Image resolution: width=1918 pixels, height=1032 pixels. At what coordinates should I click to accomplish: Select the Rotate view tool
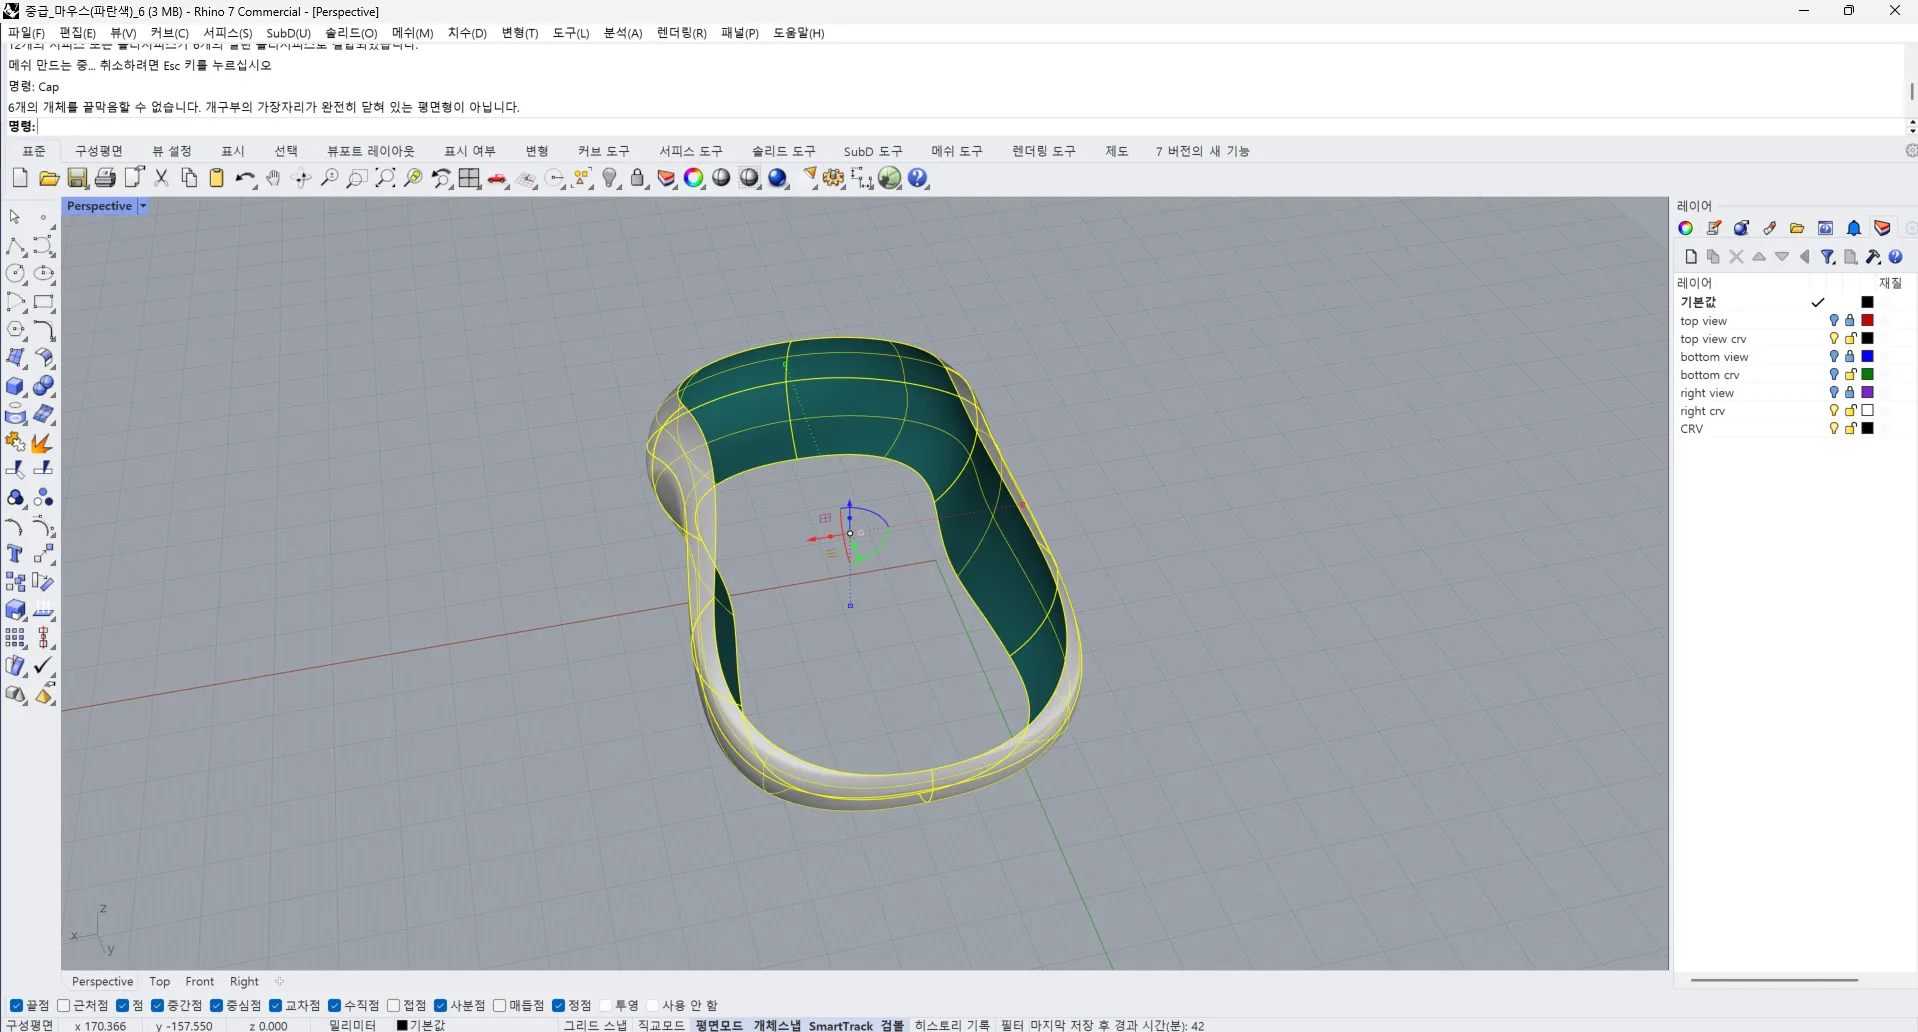[301, 178]
